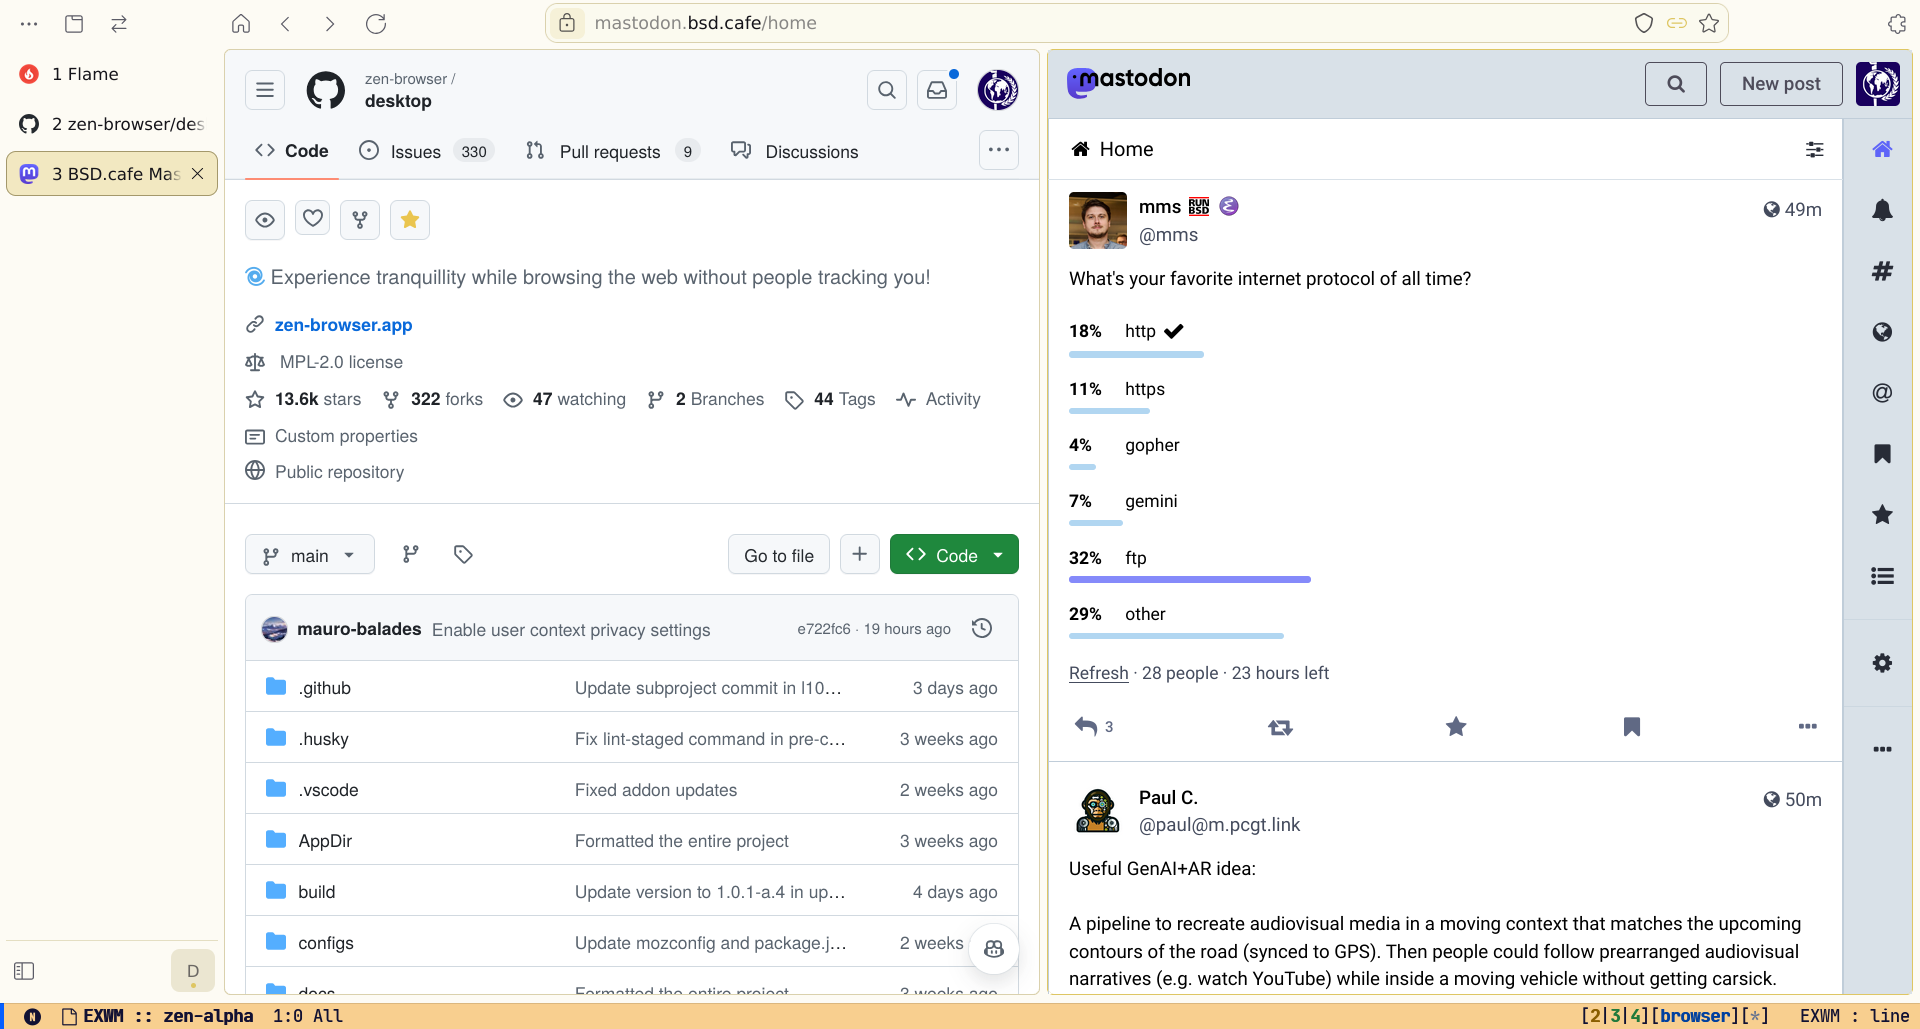
Task: Open commit history clock icon
Action: (982, 628)
